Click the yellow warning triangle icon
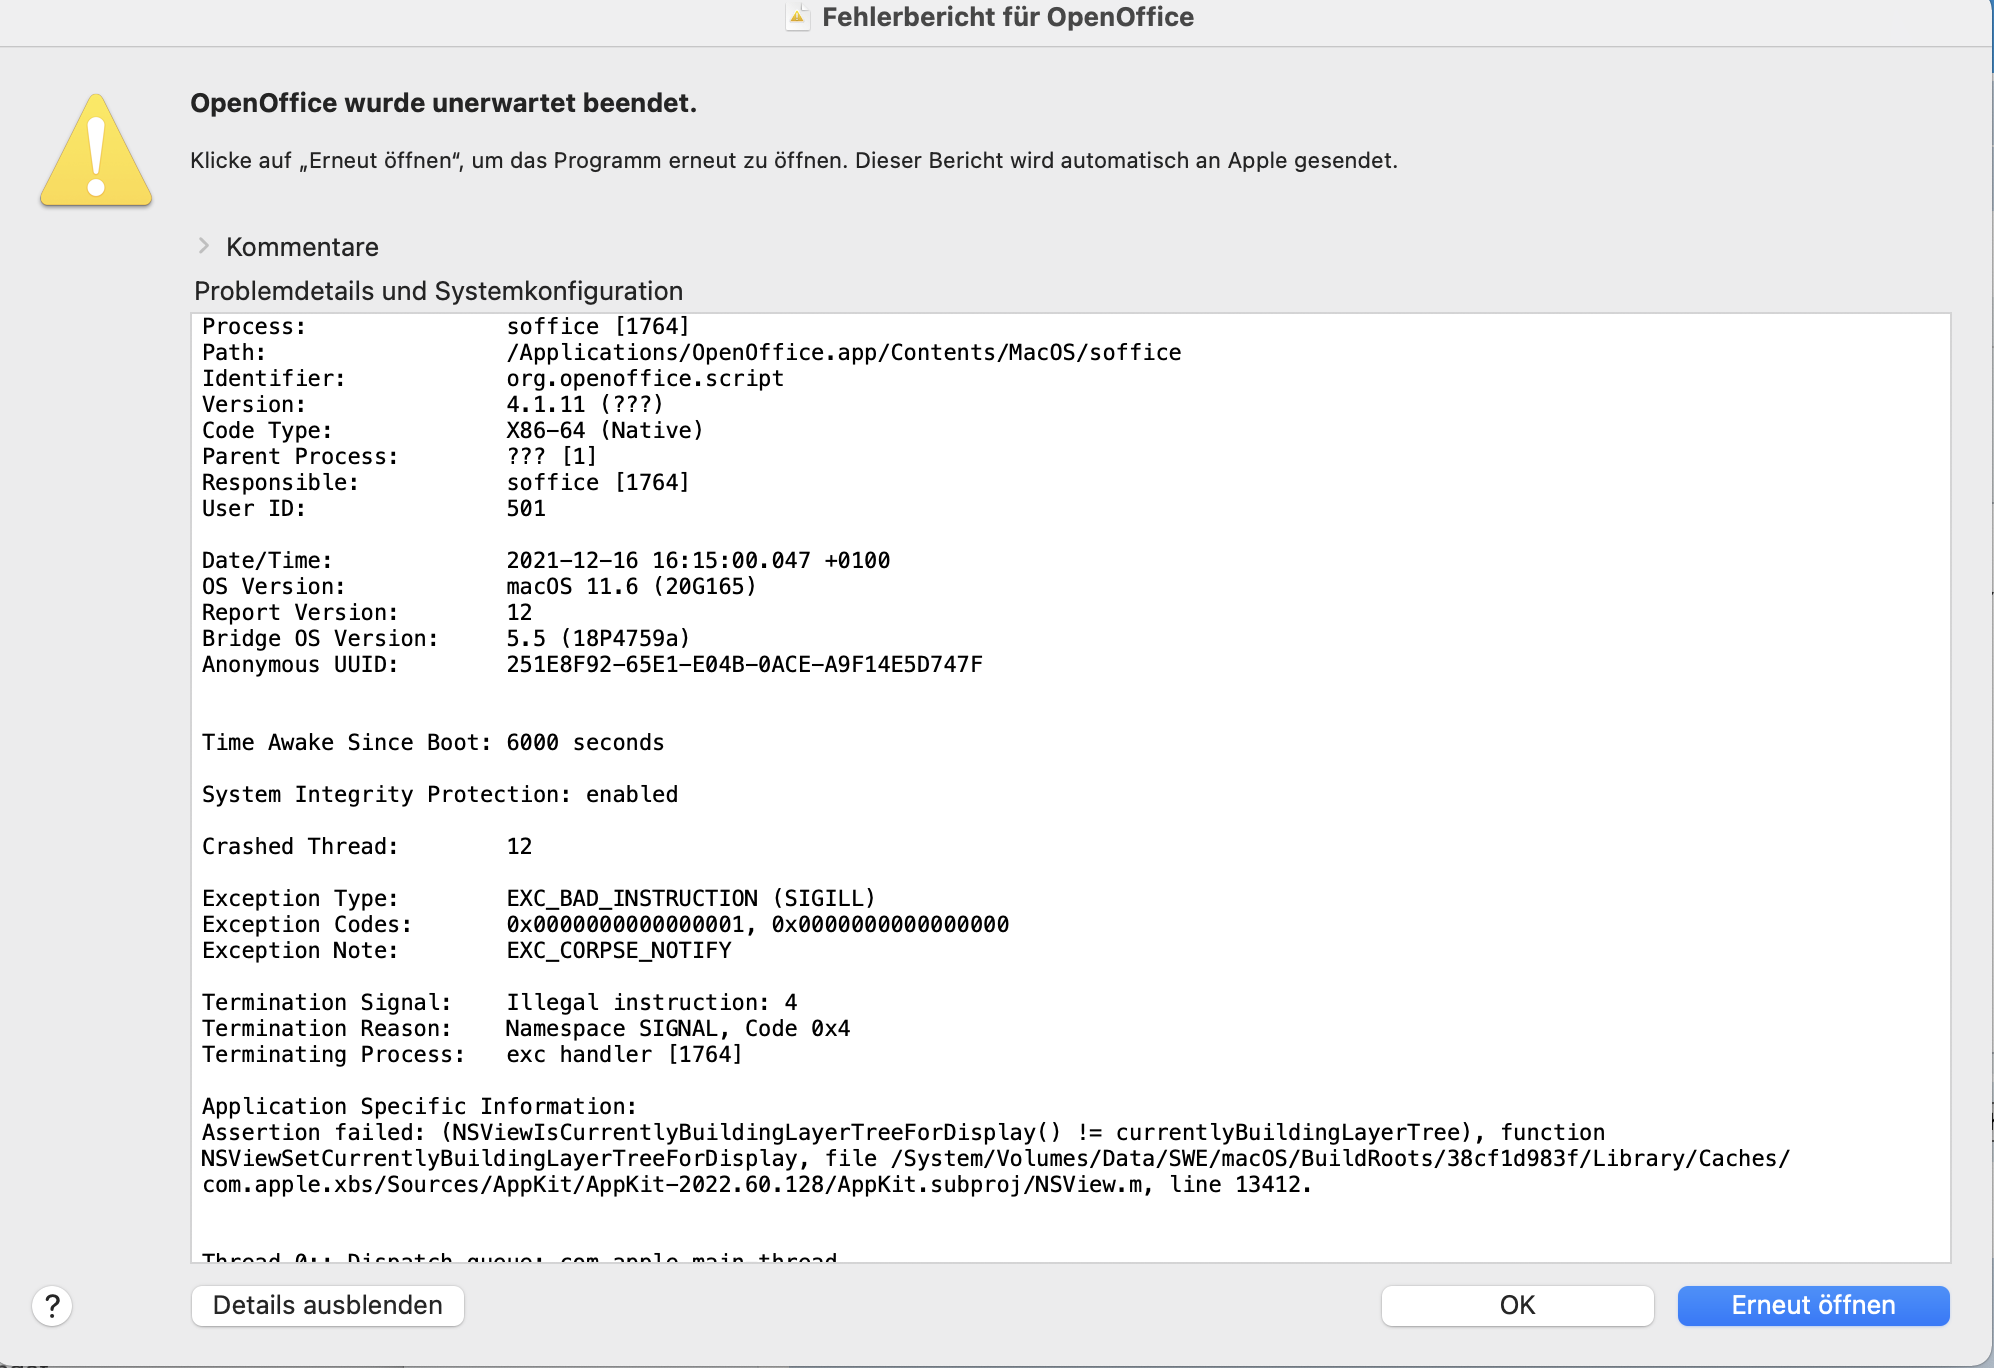The width and height of the screenshot is (1994, 1368). click(96, 152)
